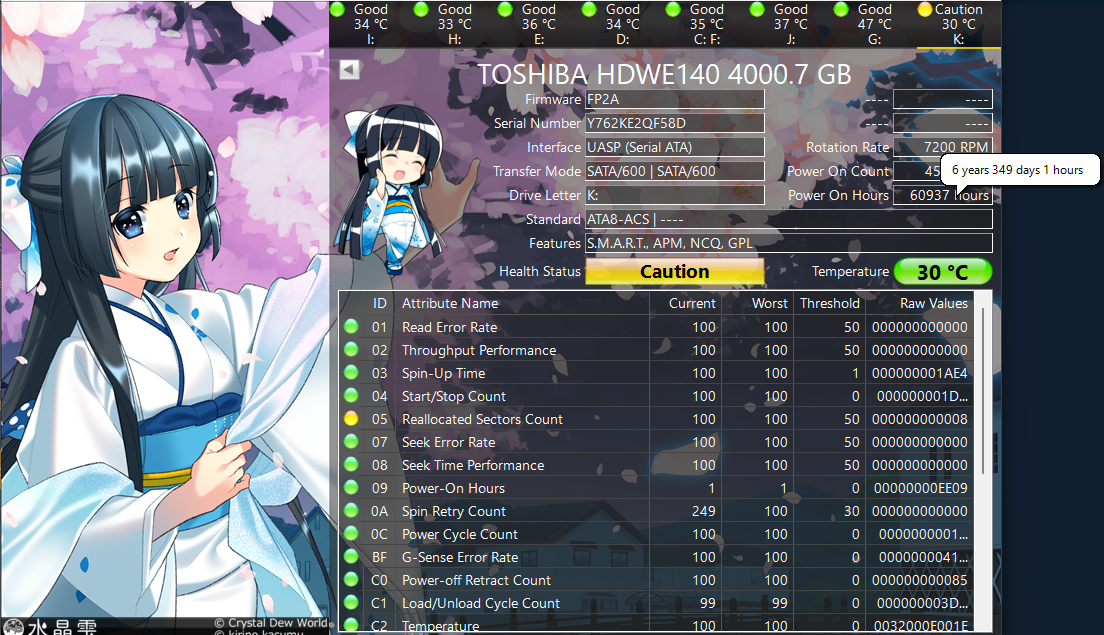Select the Read Error Rate attribute name

click(x=449, y=327)
